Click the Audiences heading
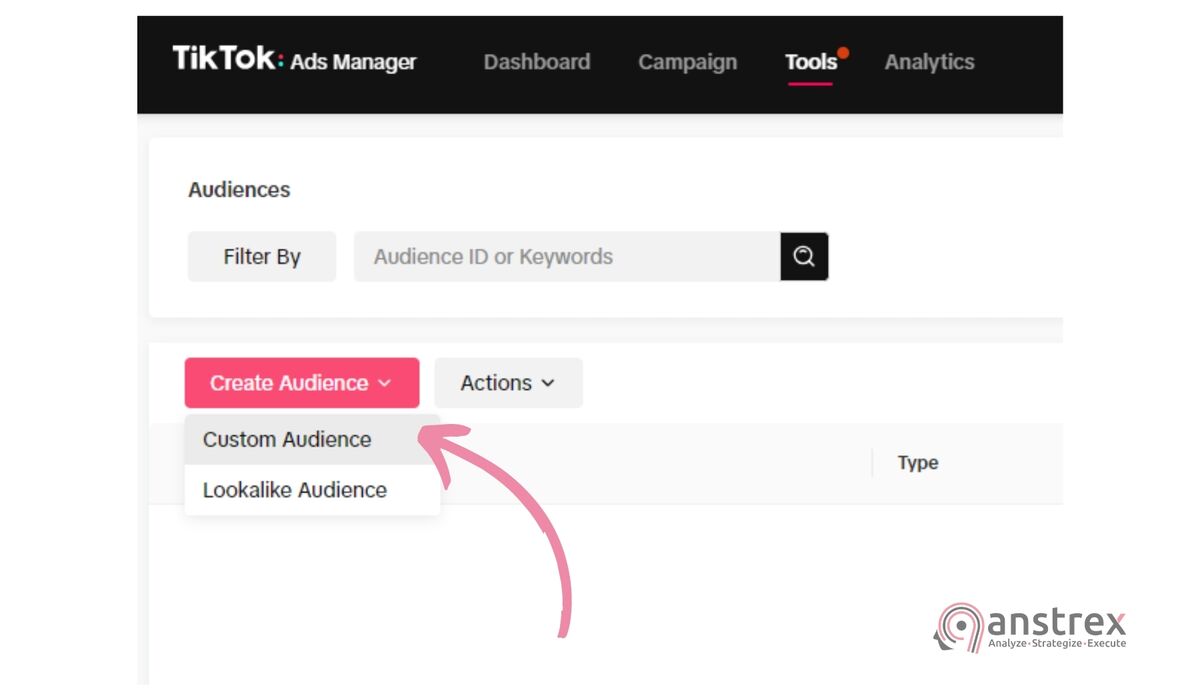This screenshot has height=700, width=1200. [x=239, y=189]
